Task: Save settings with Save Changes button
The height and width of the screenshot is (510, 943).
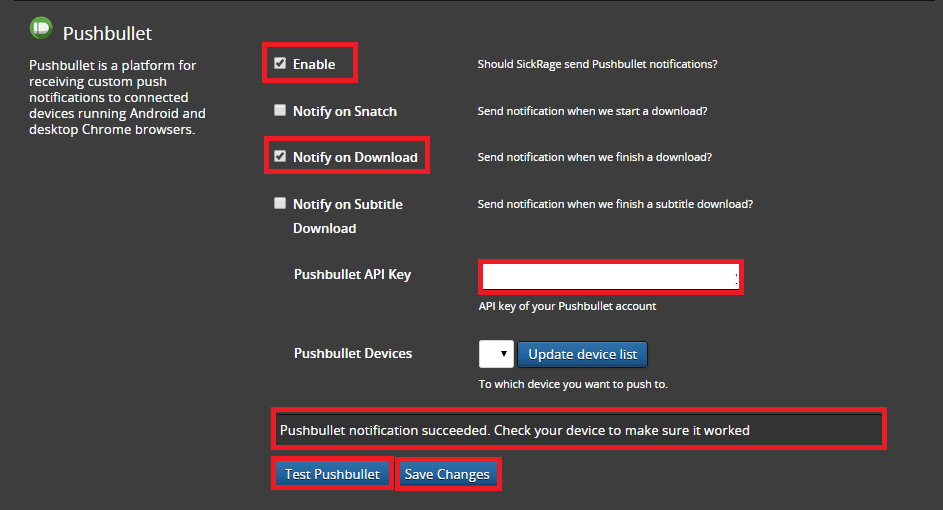Action: (x=447, y=474)
